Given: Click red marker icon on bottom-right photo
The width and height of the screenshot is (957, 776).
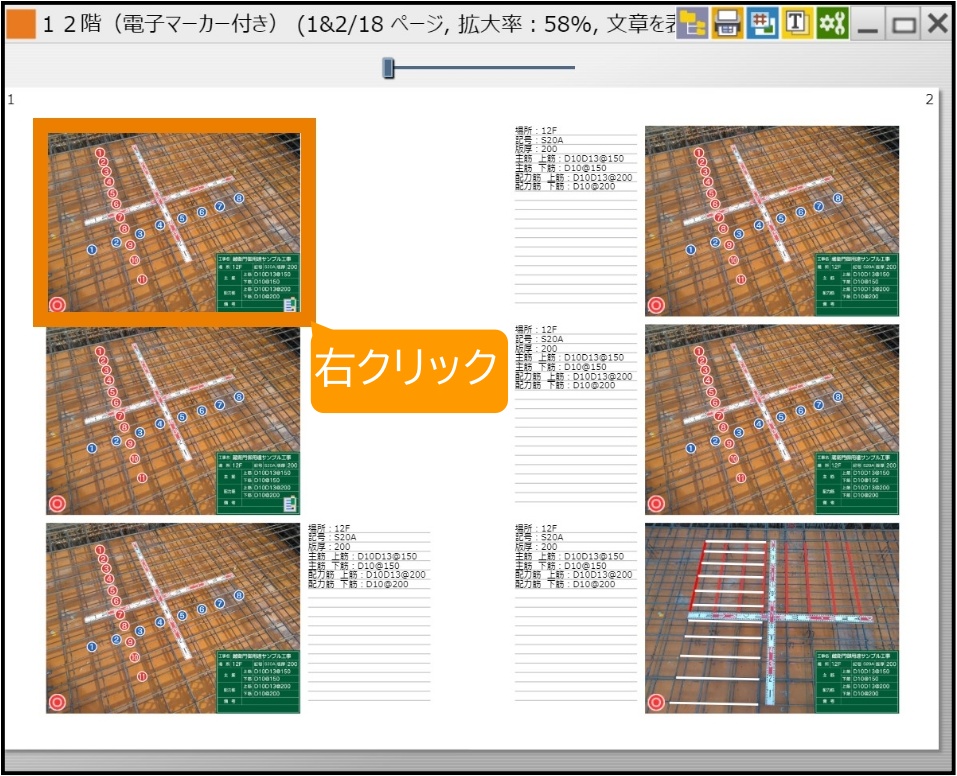Looking at the screenshot, I should point(656,702).
